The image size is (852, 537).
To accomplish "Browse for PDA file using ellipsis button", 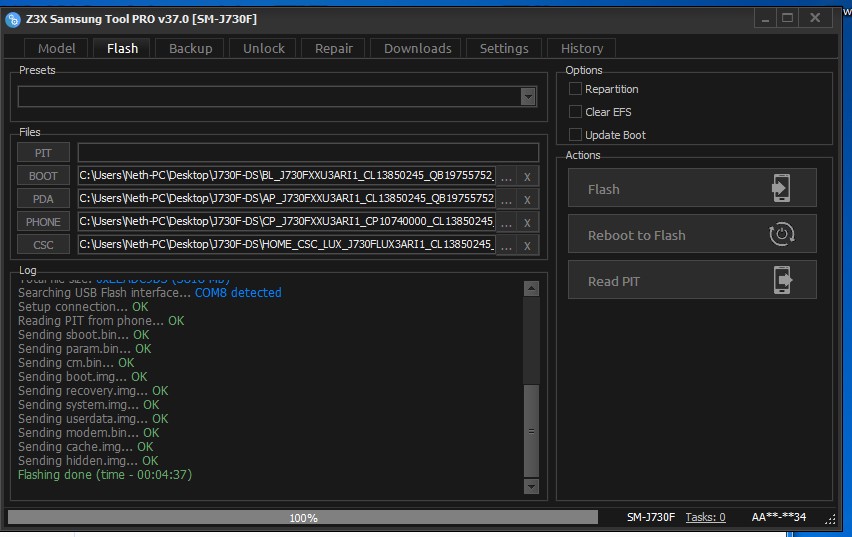I will 506,199.
